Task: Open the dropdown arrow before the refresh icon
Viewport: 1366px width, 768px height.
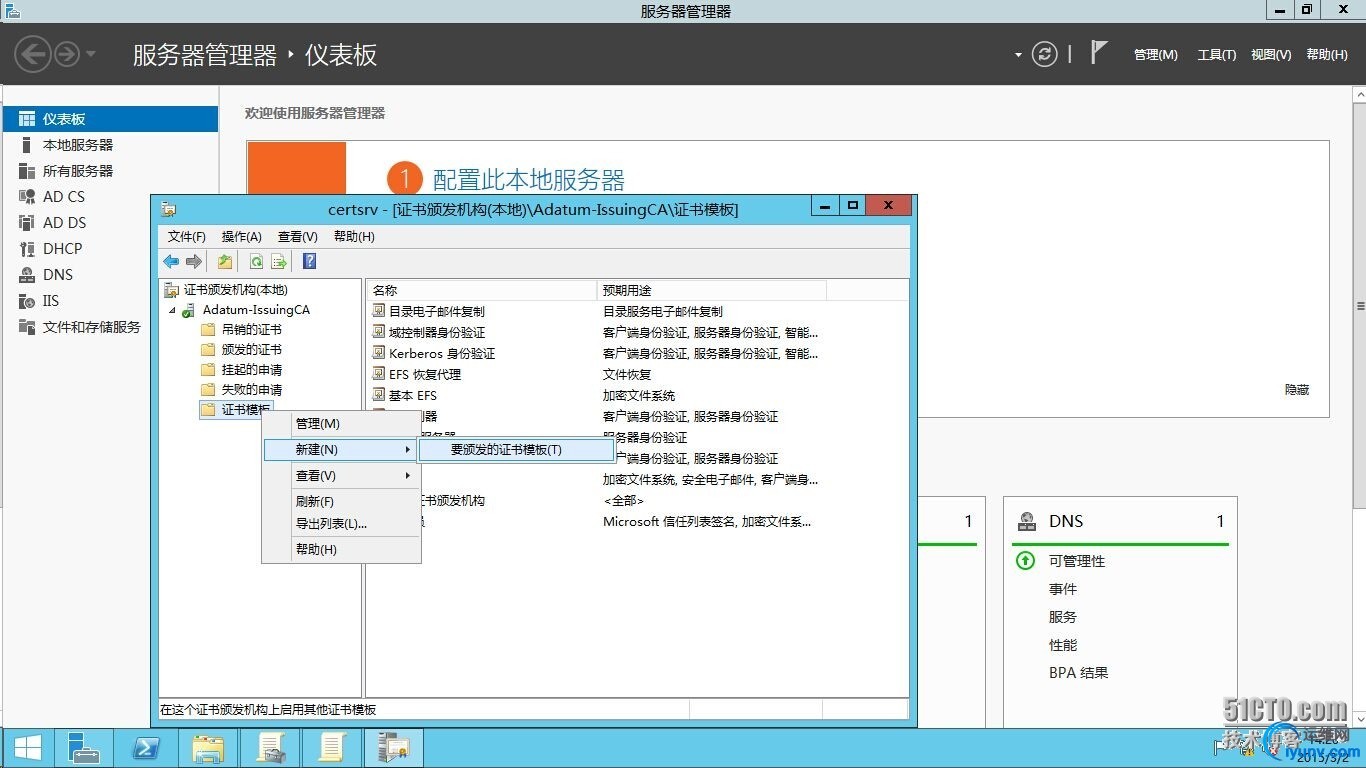Action: pos(1018,55)
